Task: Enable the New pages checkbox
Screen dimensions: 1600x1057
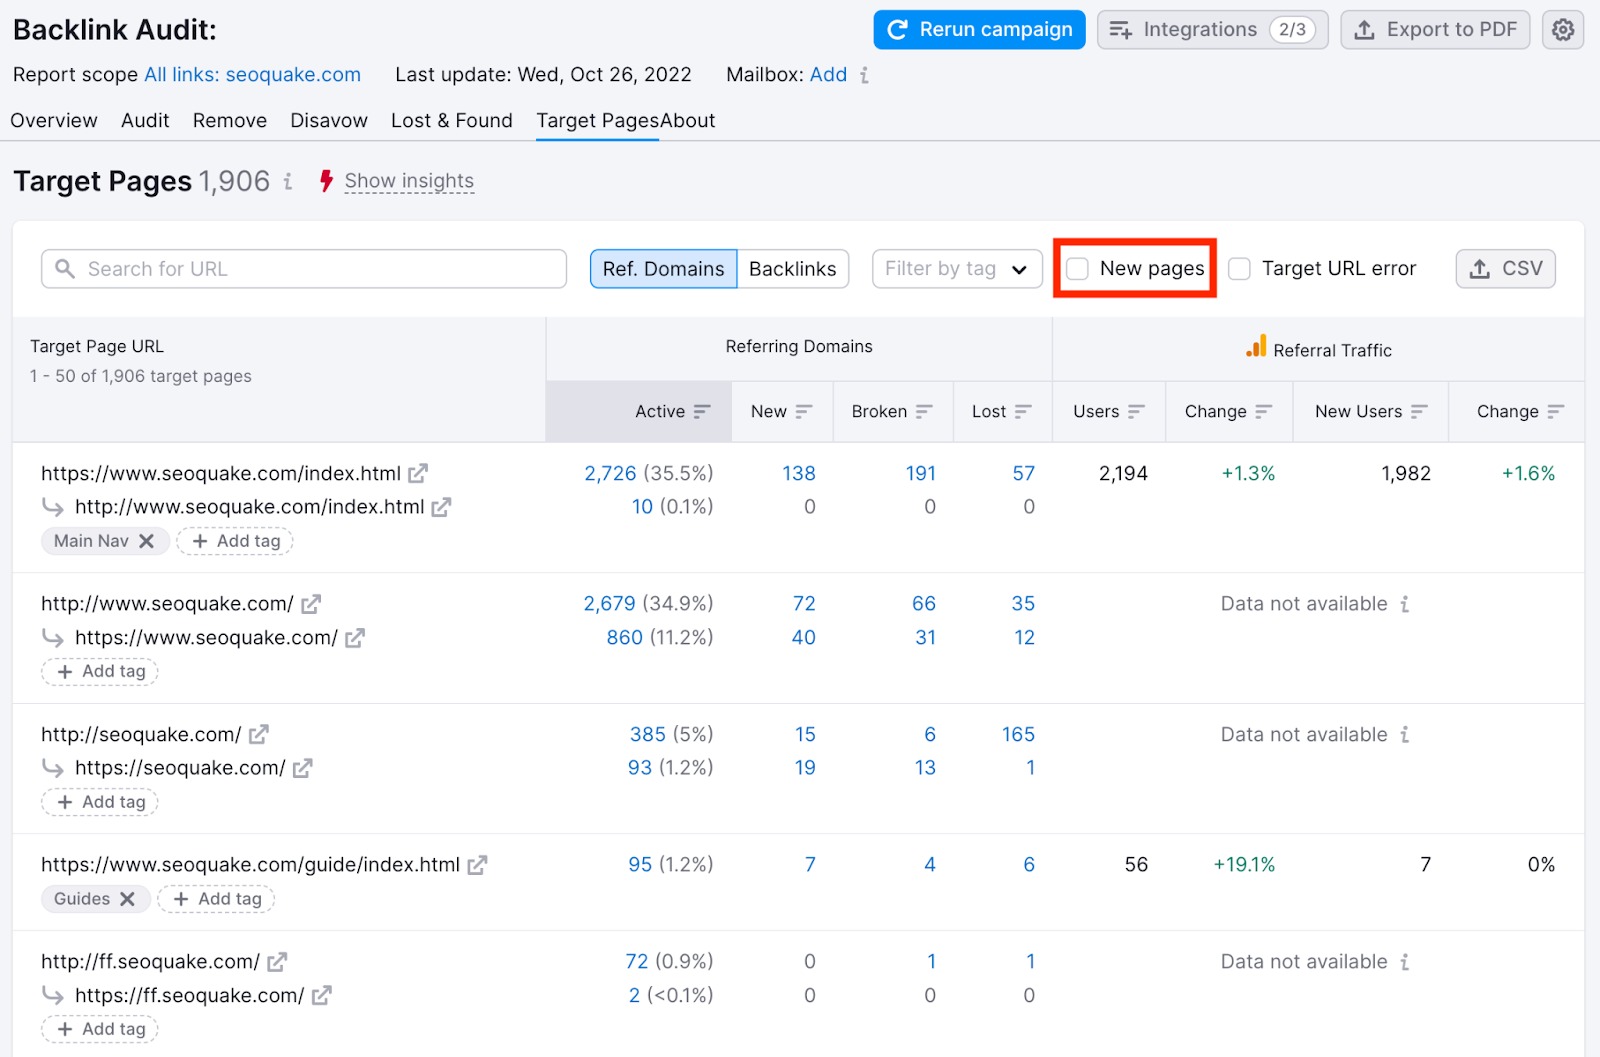Action: click(x=1077, y=268)
